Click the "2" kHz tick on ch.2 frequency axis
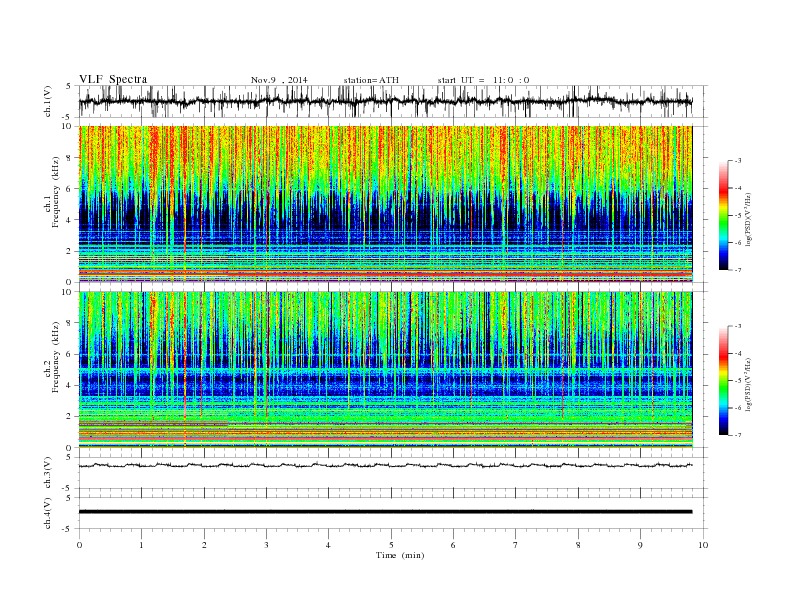The height and width of the screenshot is (612, 792). (x=70, y=417)
